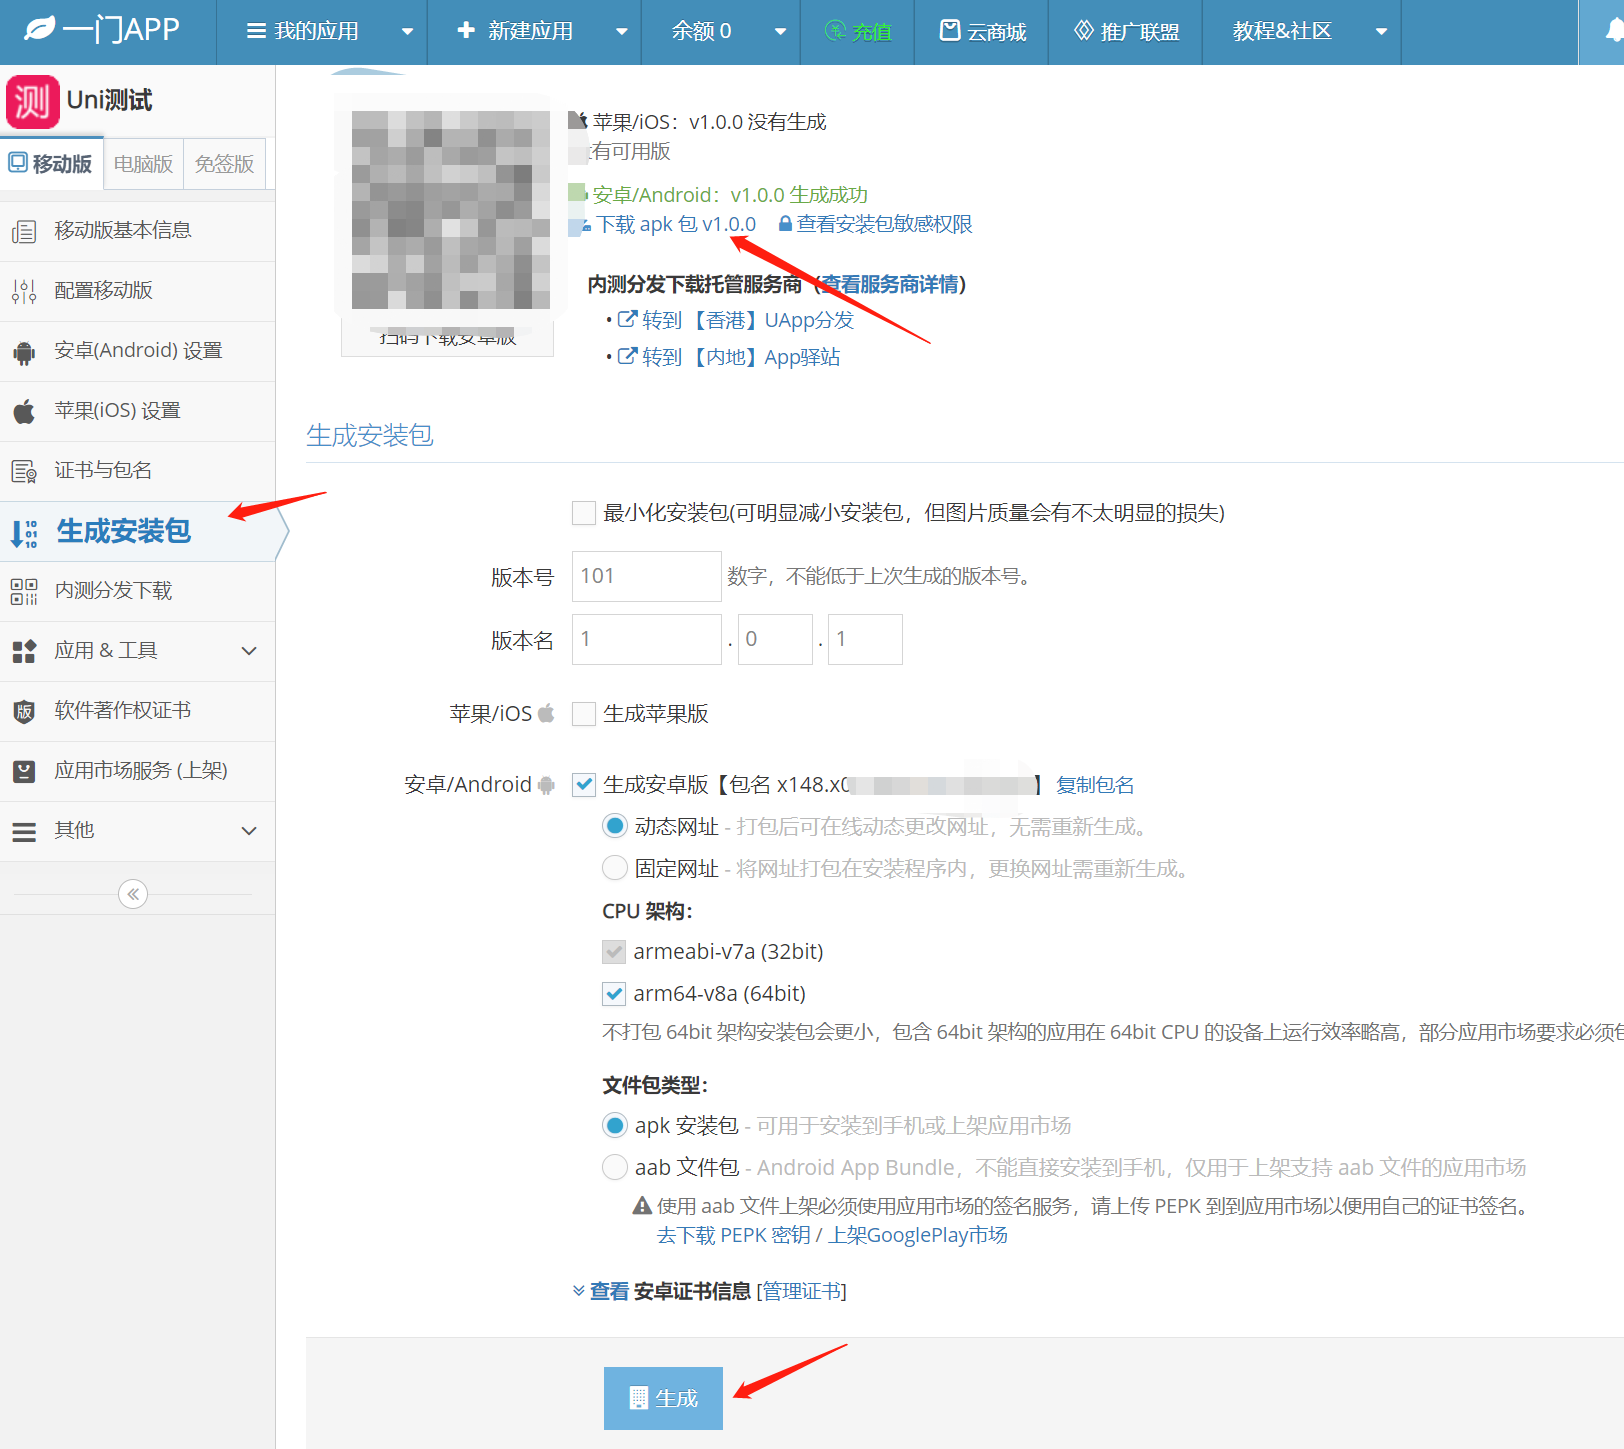
Task: Uncheck the 生成安卓版 checkbox
Action: [584, 785]
